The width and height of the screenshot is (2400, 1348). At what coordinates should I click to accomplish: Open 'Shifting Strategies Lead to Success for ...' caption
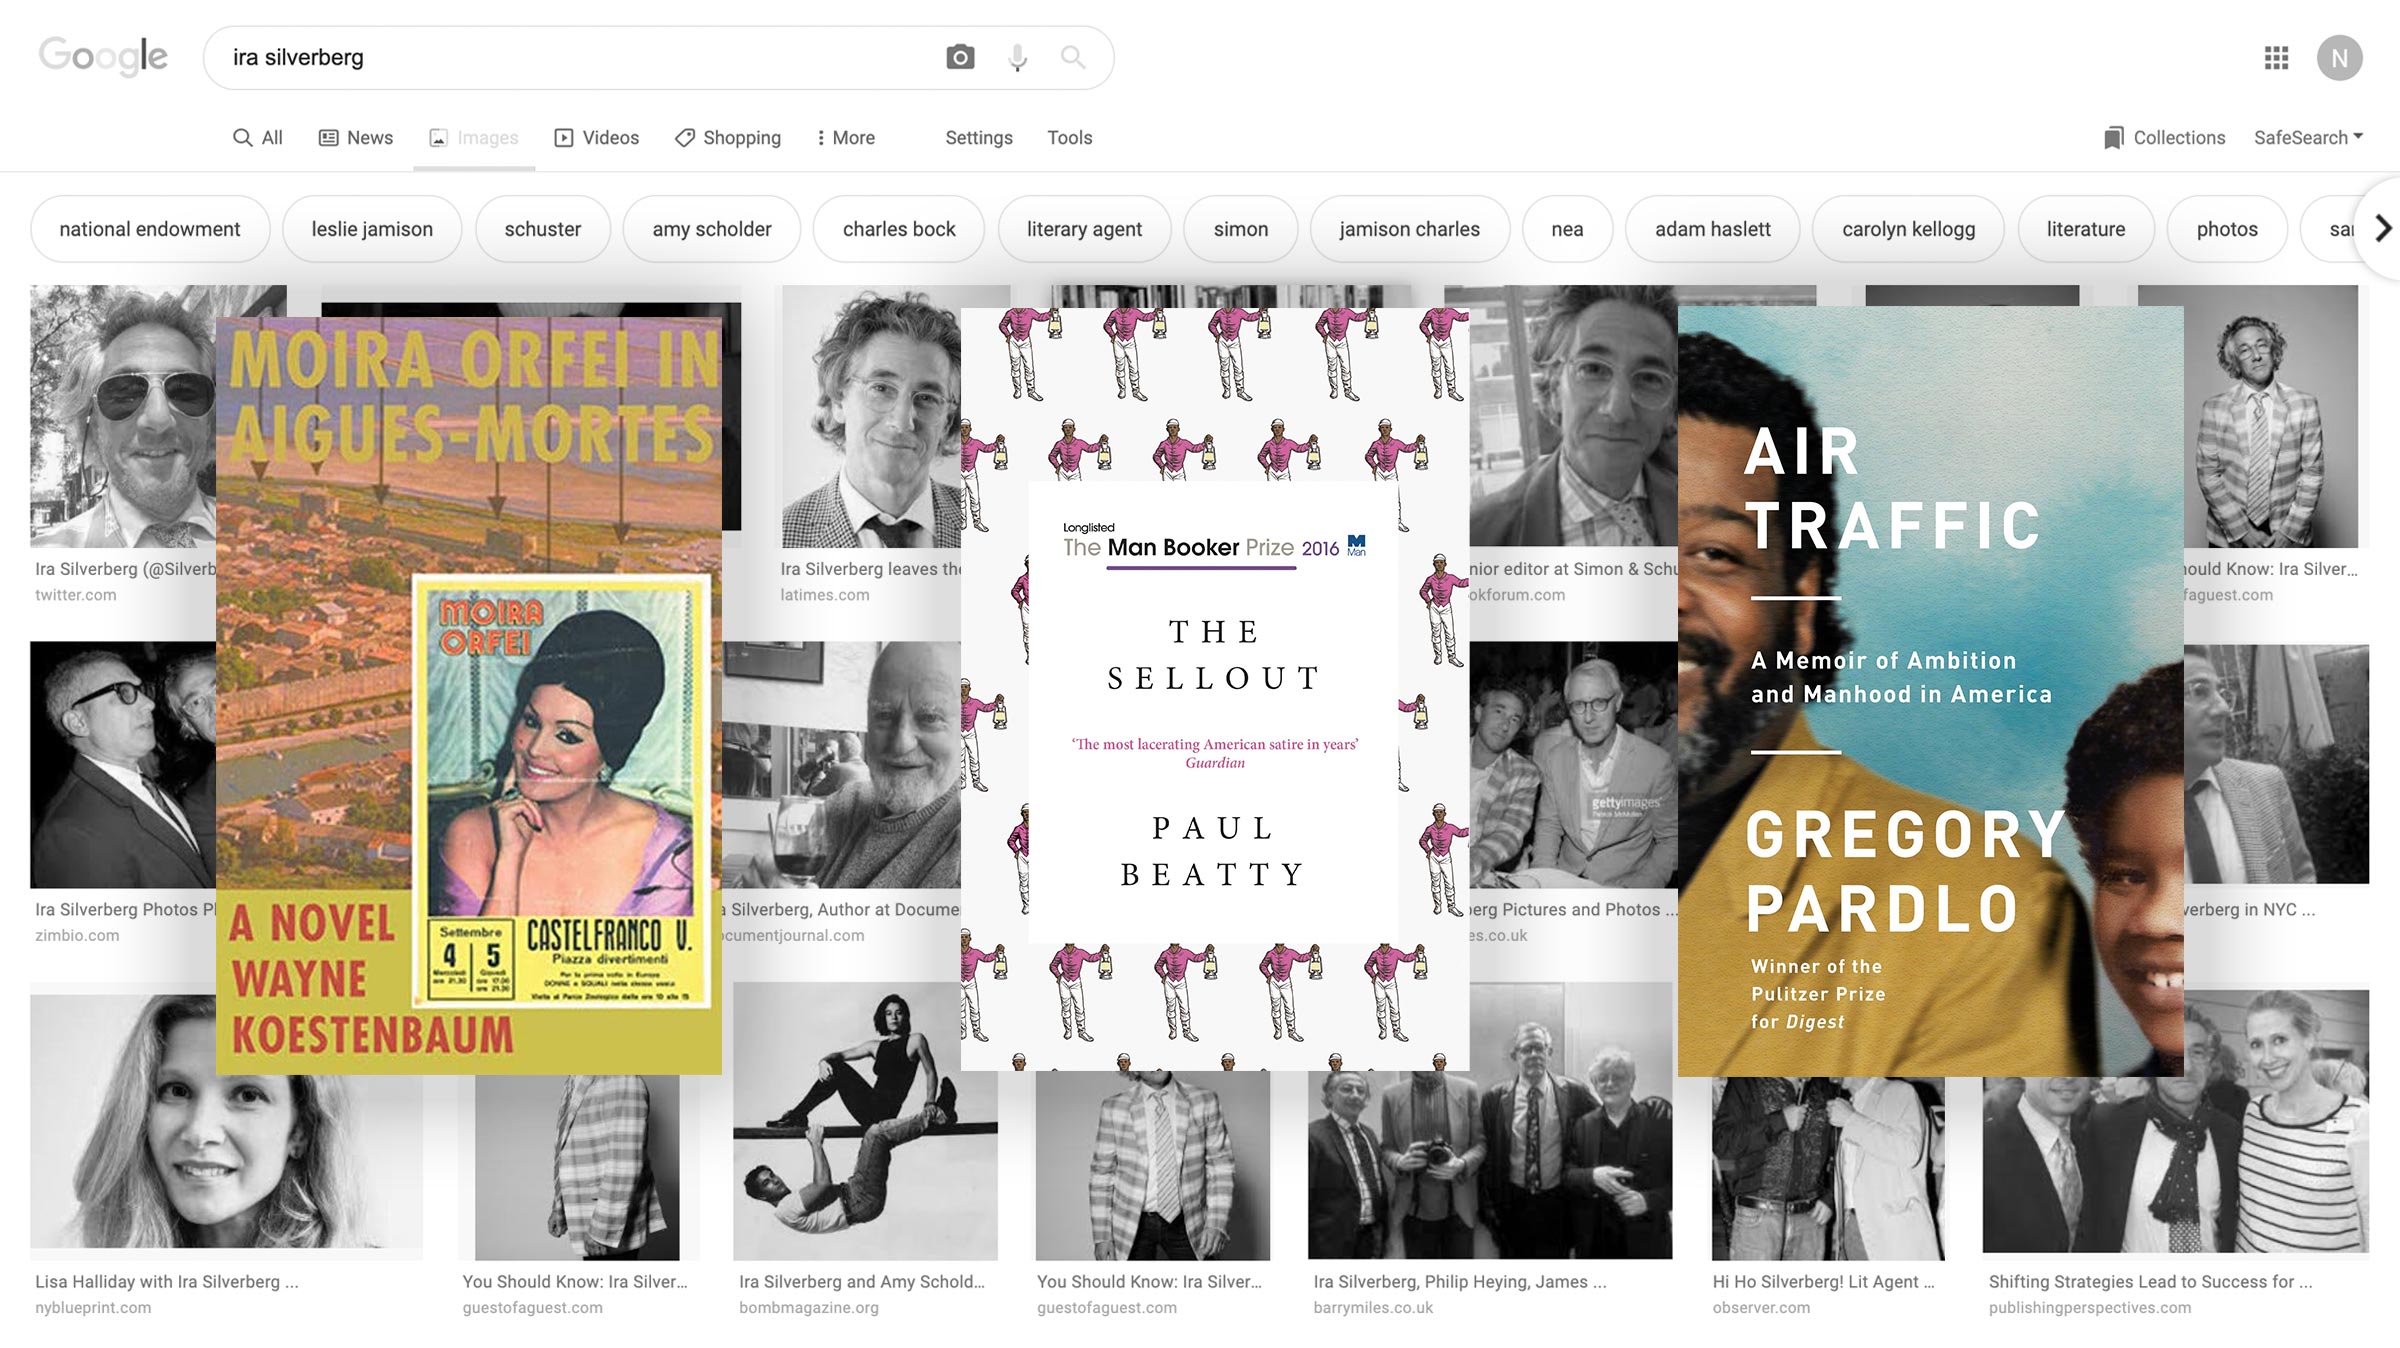click(x=2151, y=1281)
